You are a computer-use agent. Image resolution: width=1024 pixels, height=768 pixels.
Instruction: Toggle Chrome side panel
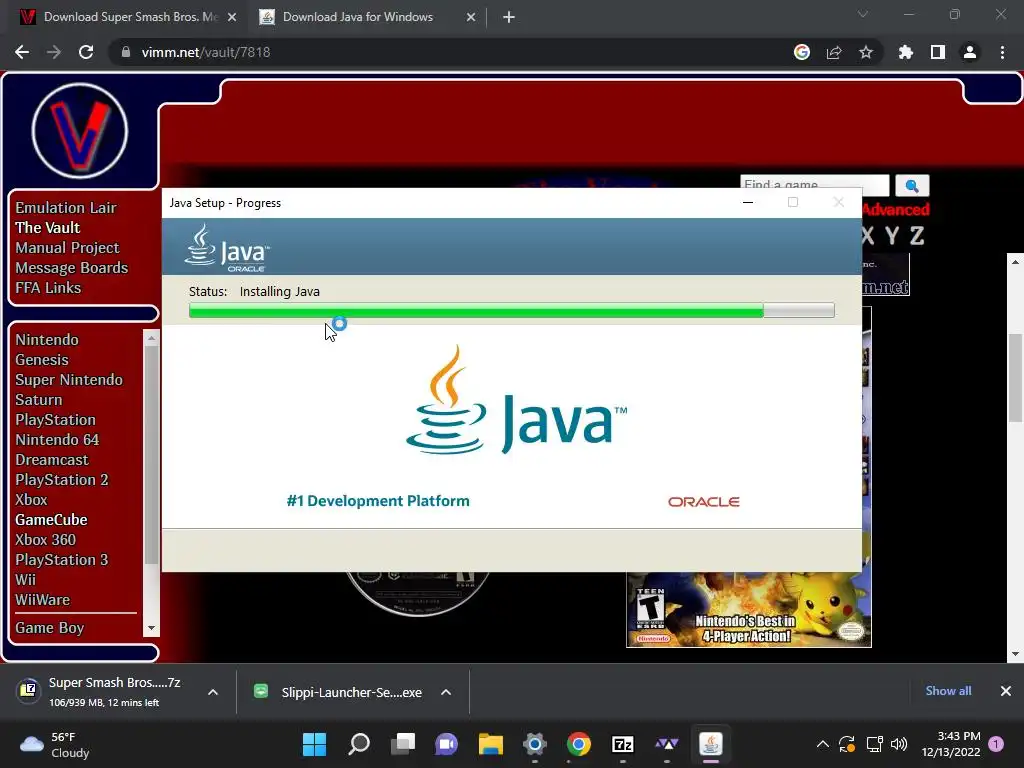tap(938, 52)
